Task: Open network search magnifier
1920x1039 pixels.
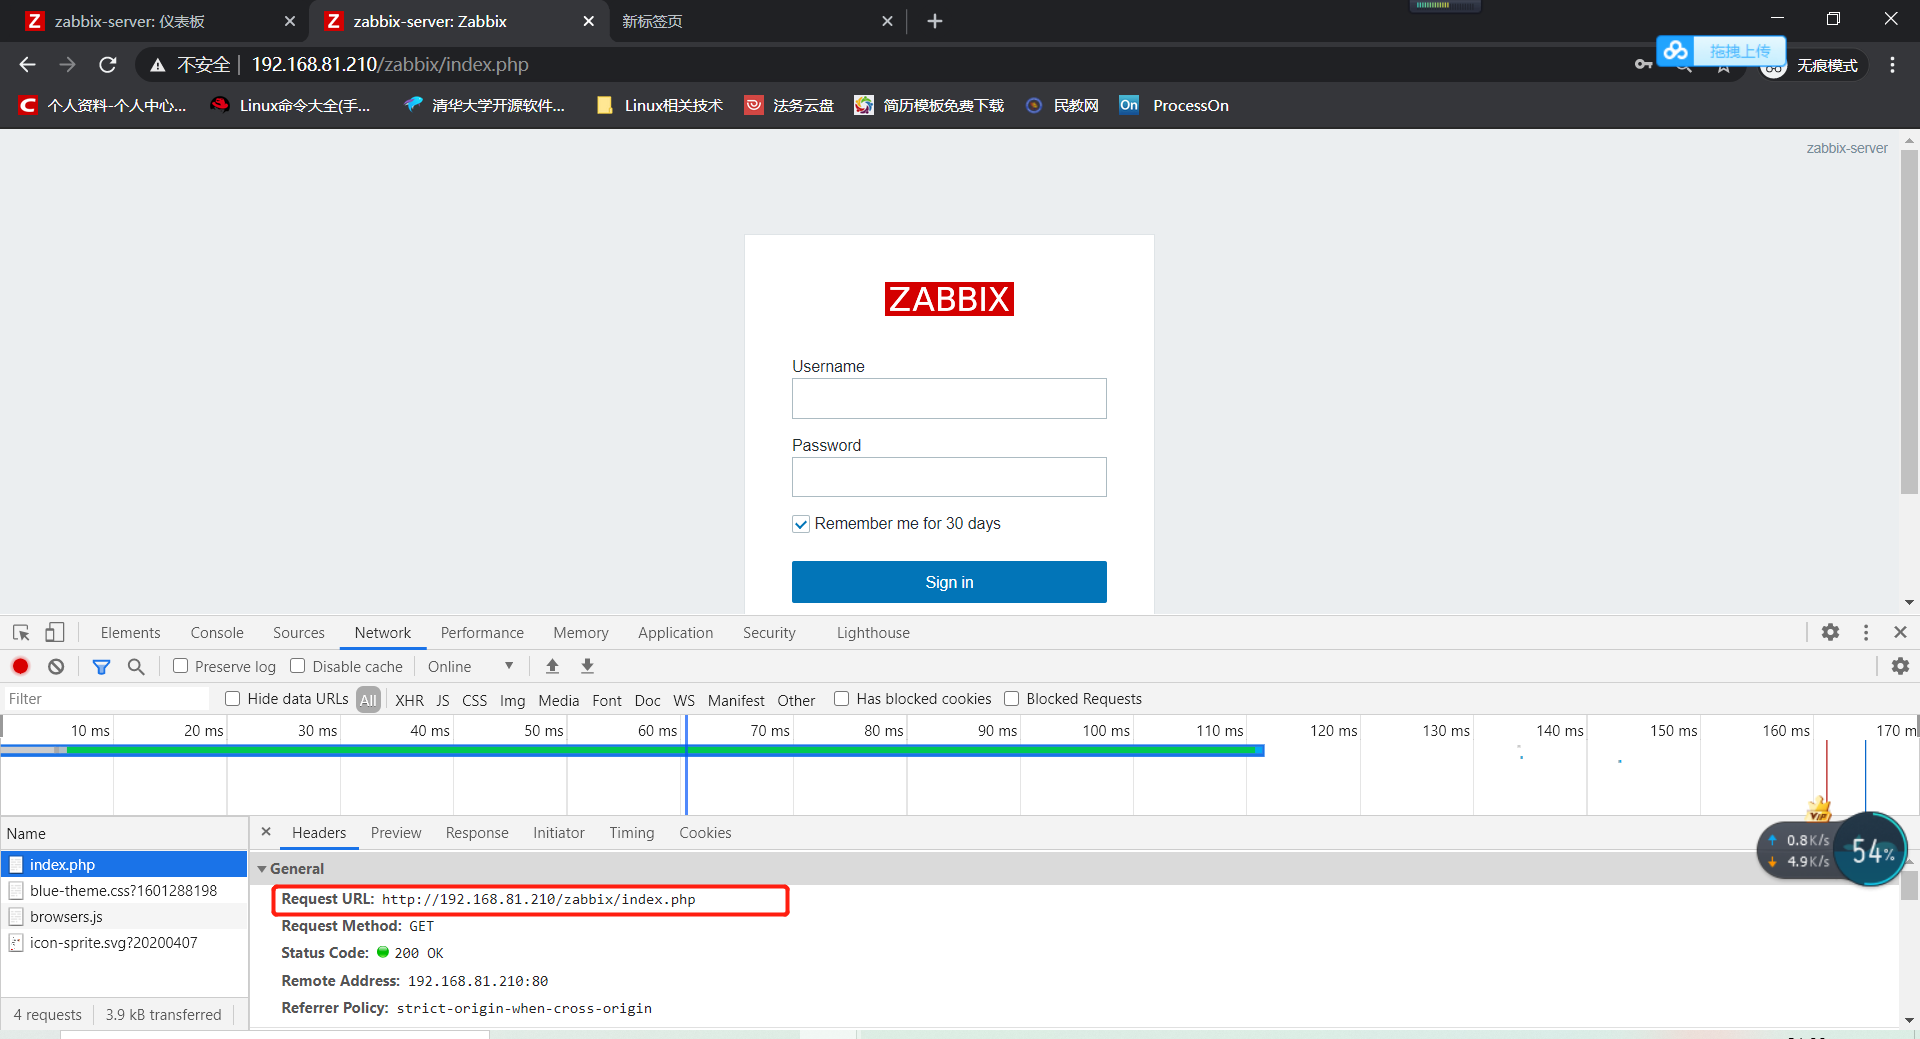Action: pyautogui.click(x=136, y=666)
